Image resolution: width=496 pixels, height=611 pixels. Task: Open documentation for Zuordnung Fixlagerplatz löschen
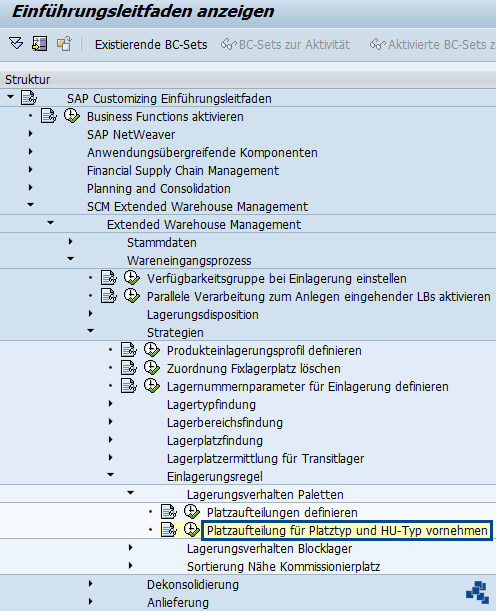tap(129, 368)
